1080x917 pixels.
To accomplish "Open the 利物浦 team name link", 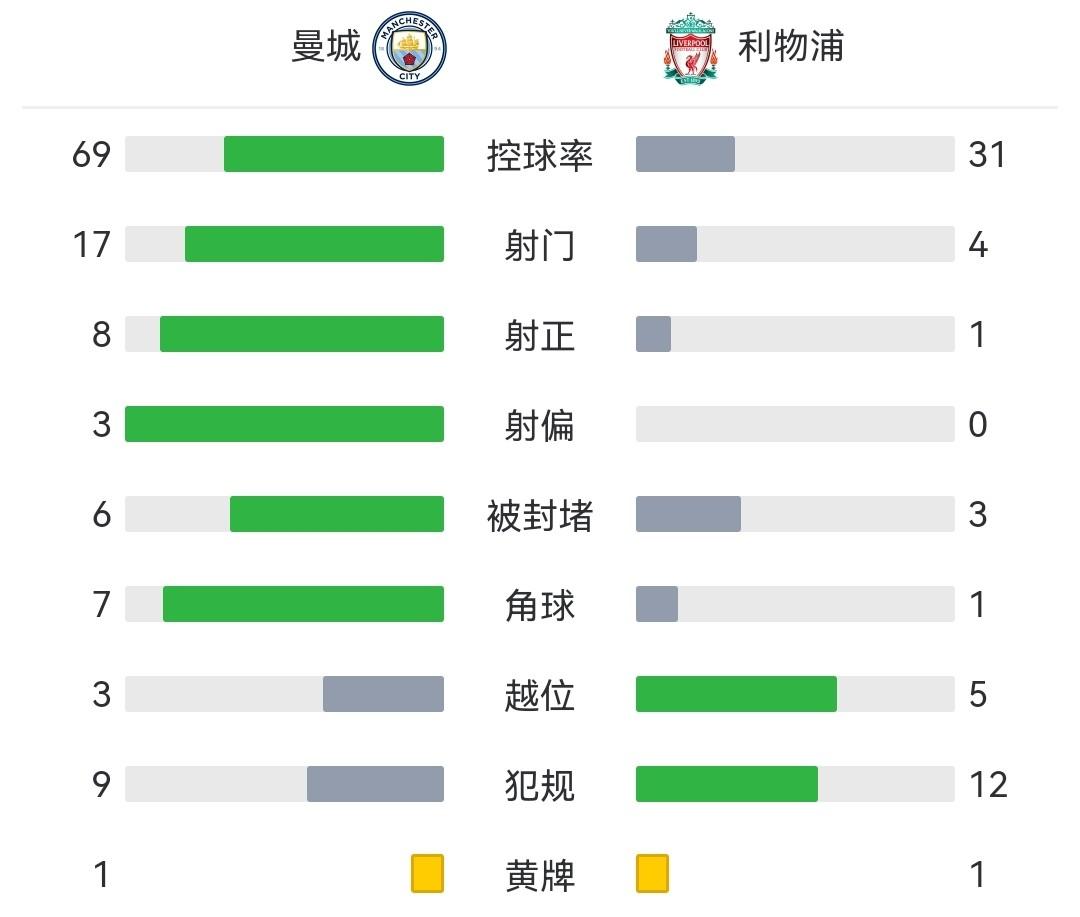I will (790, 47).
